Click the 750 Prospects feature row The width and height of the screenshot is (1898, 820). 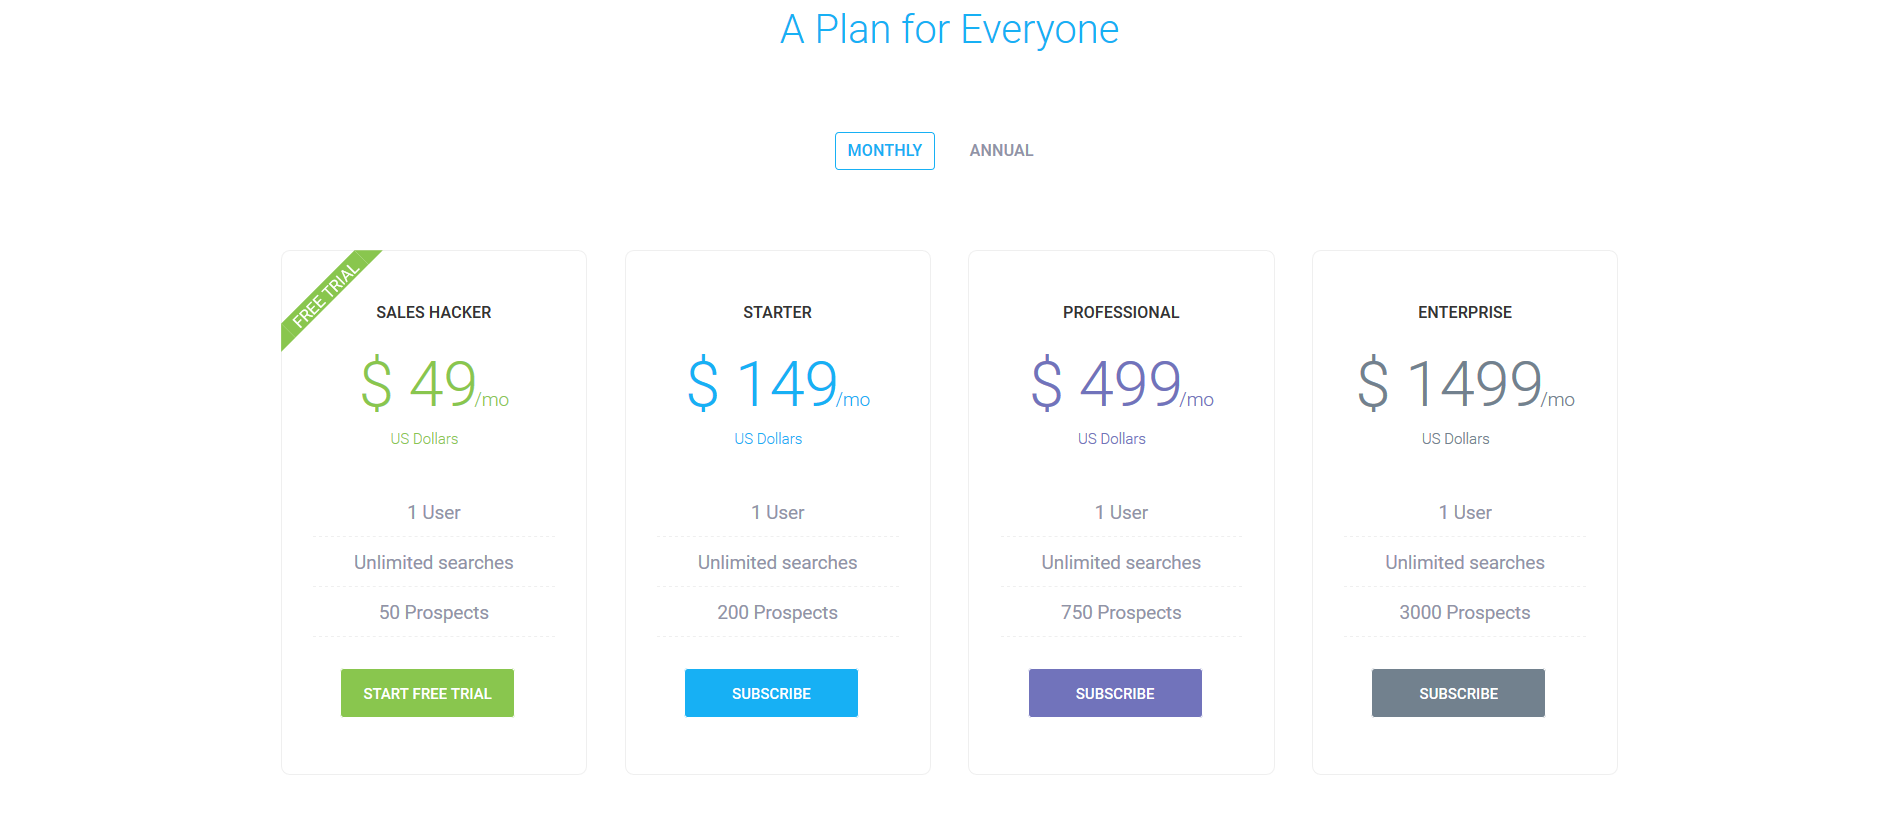(1121, 613)
